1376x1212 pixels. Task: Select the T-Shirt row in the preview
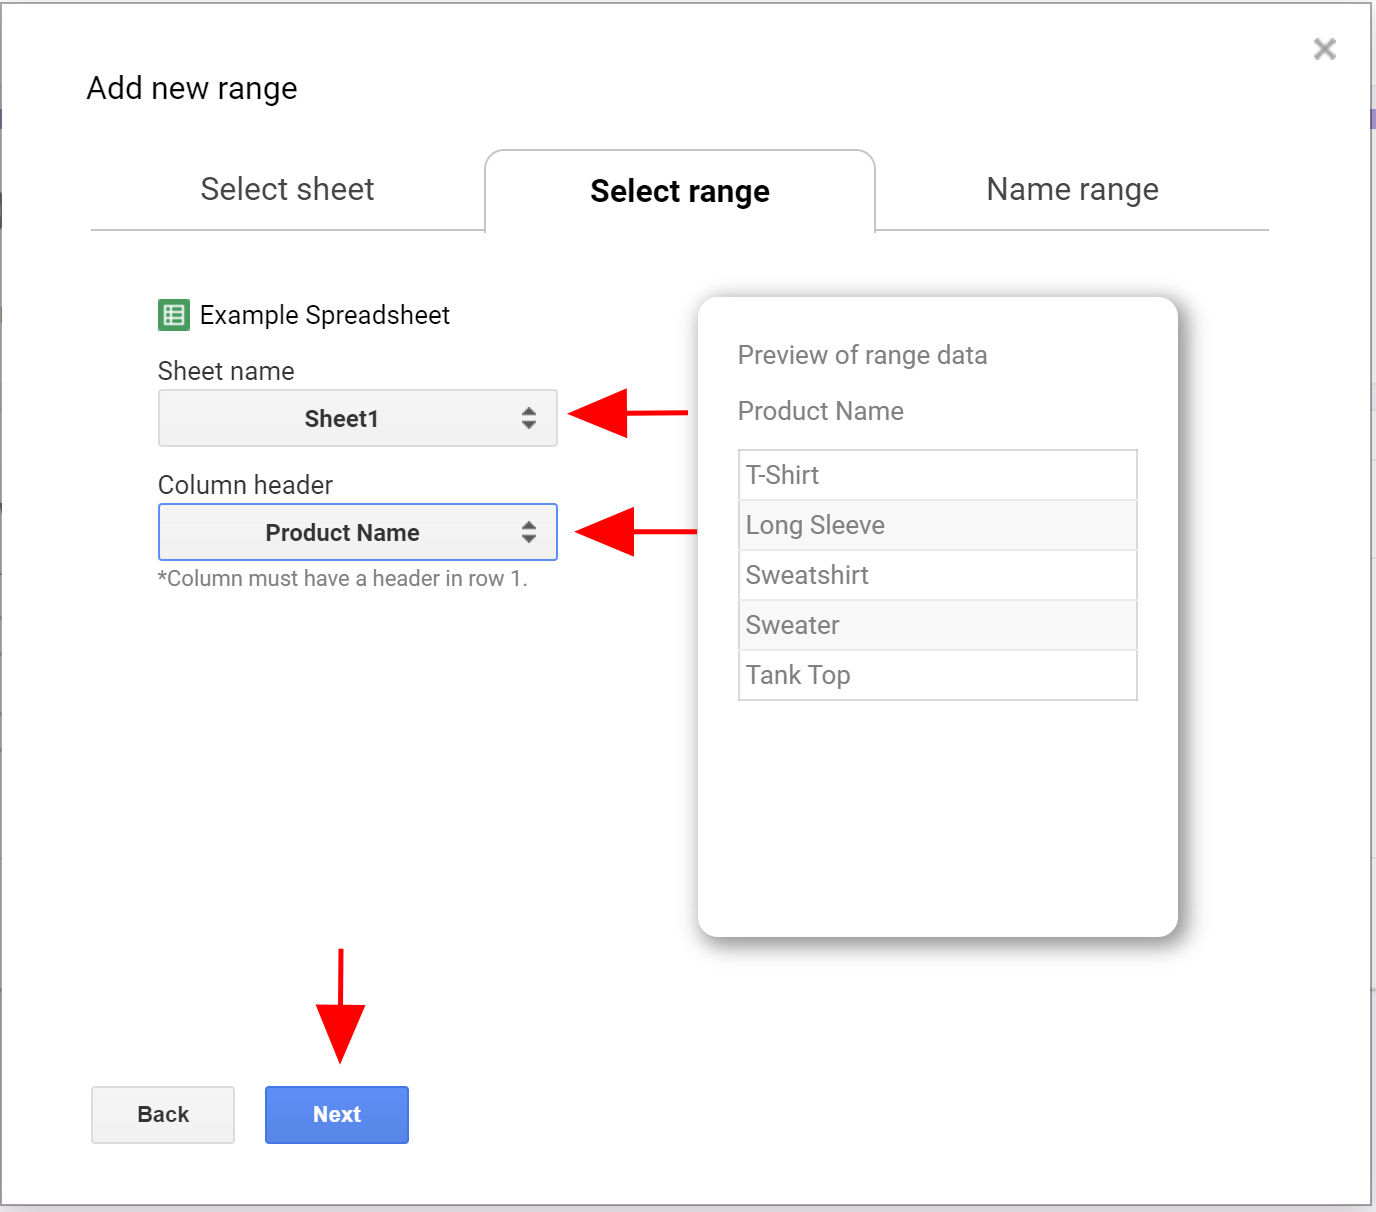pos(937,475)
